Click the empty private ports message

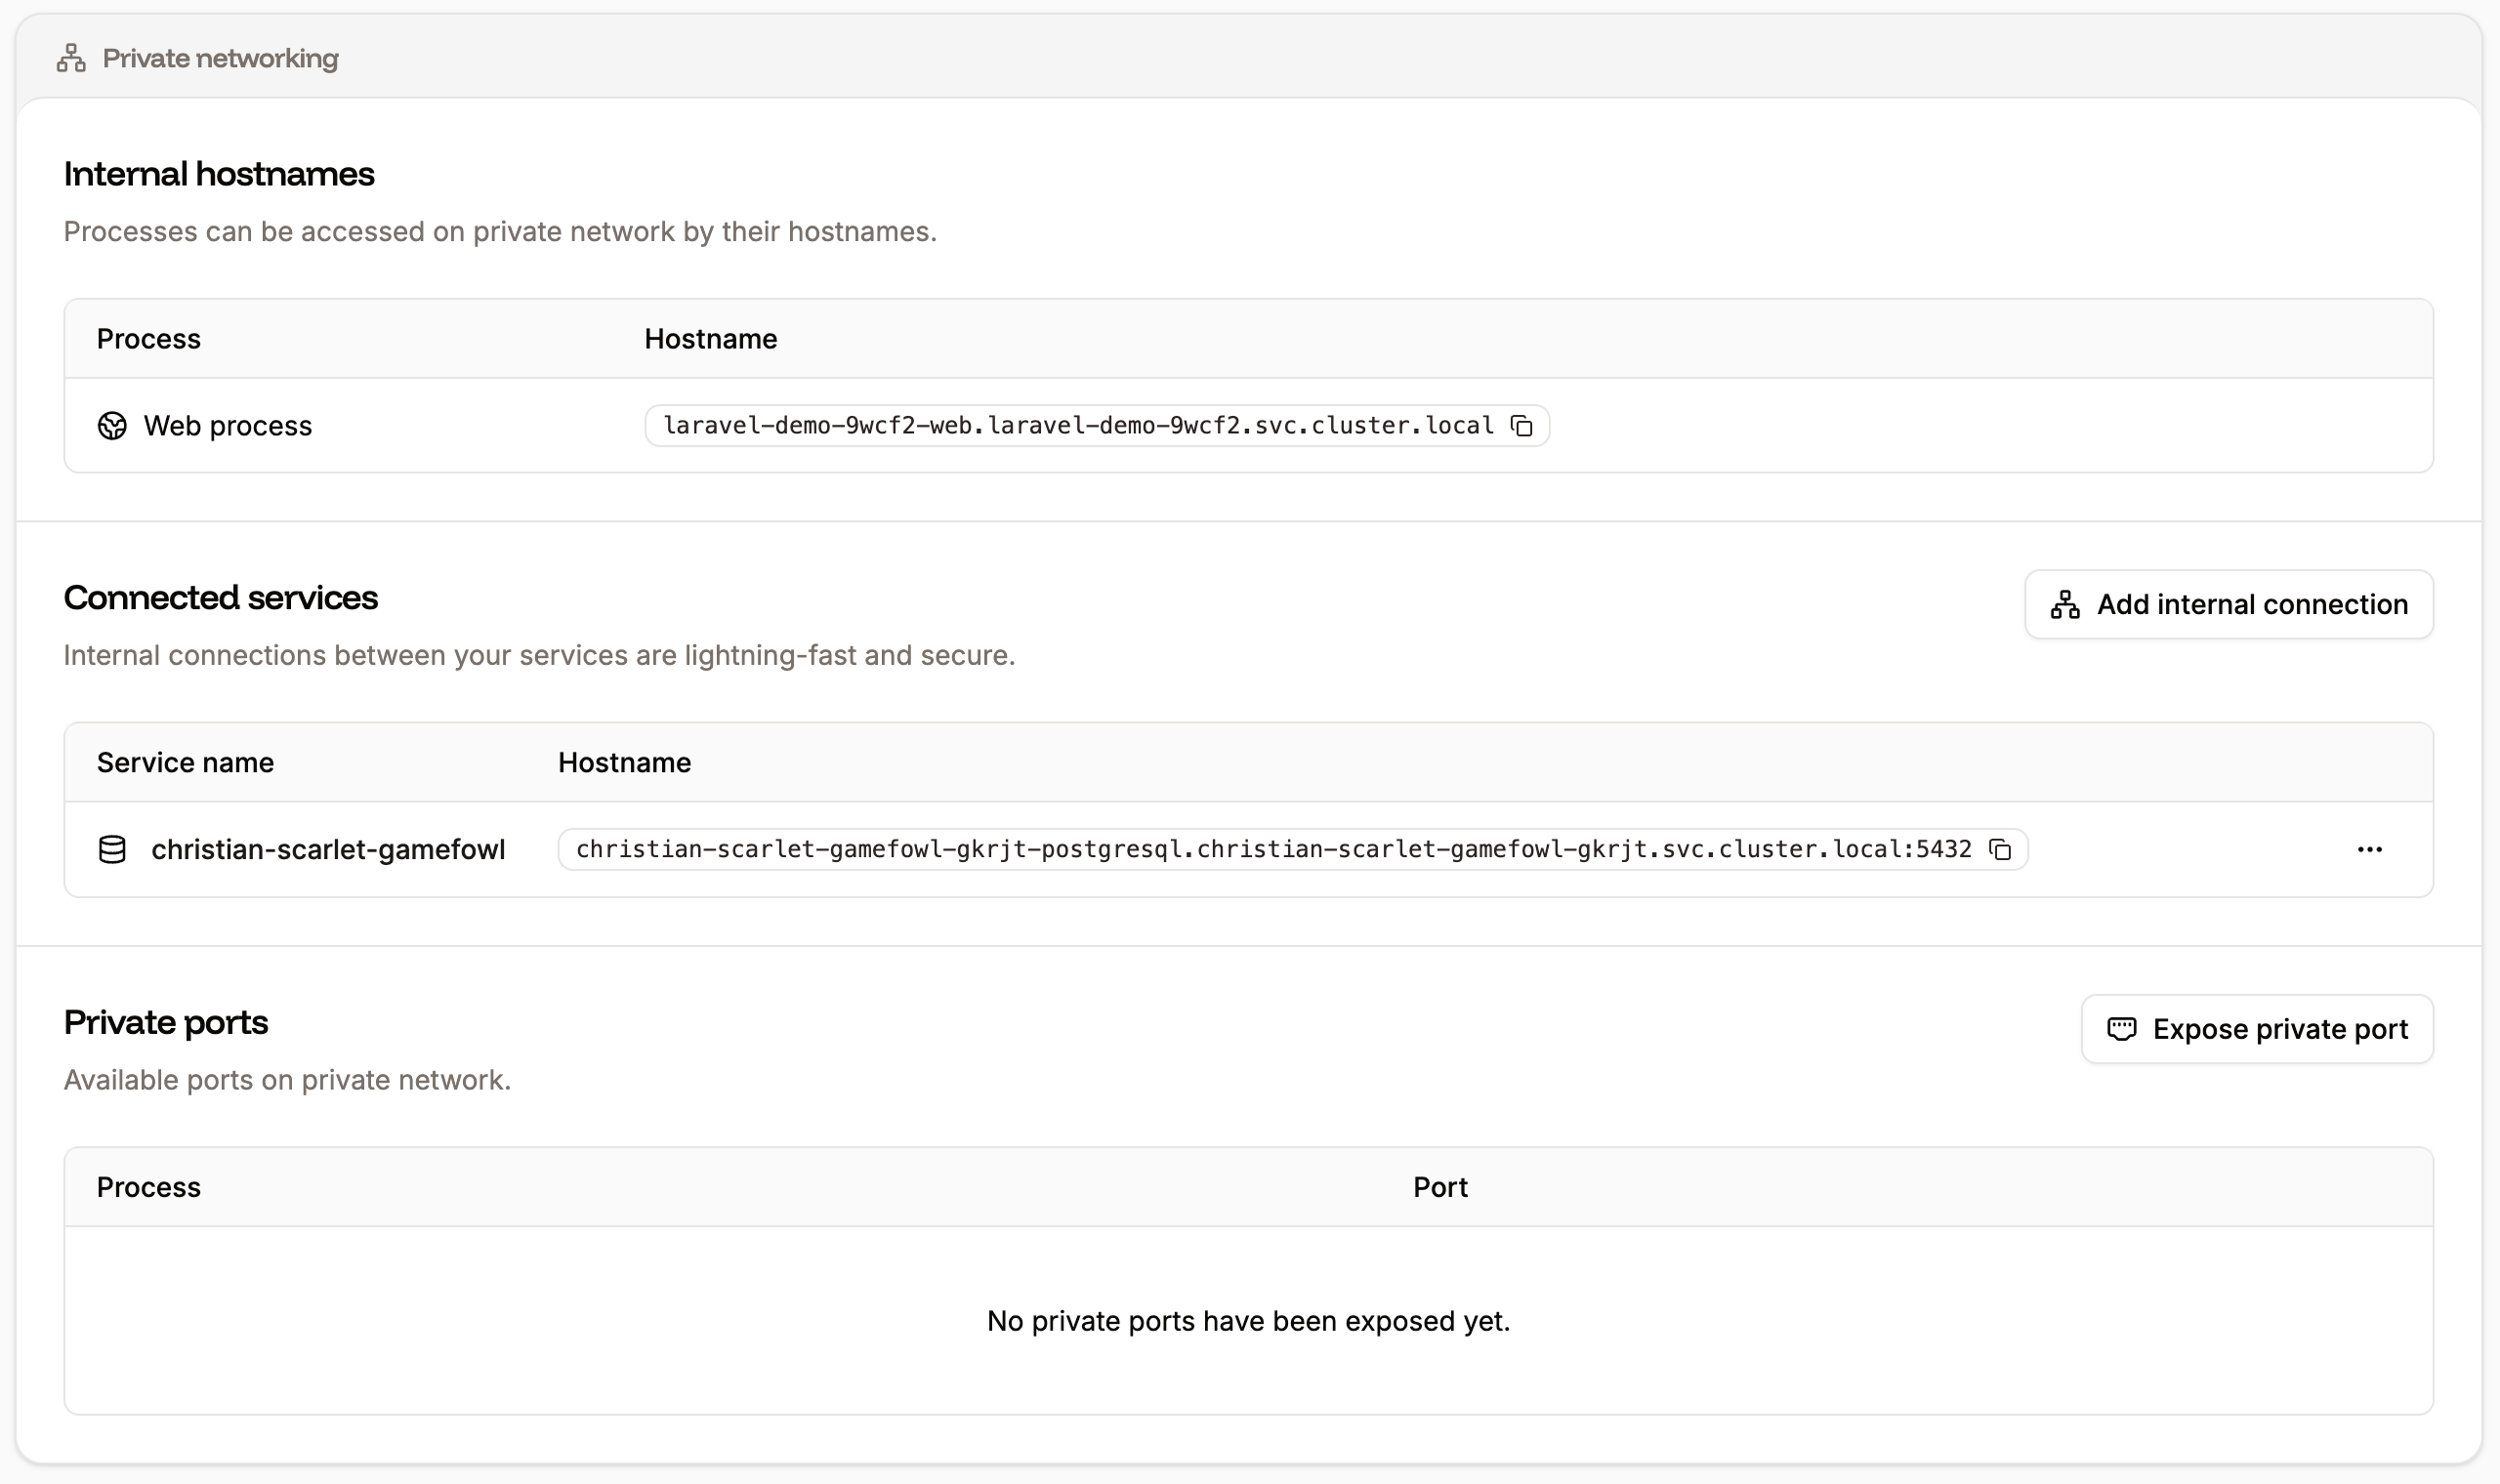(x=1249, y=1320)
